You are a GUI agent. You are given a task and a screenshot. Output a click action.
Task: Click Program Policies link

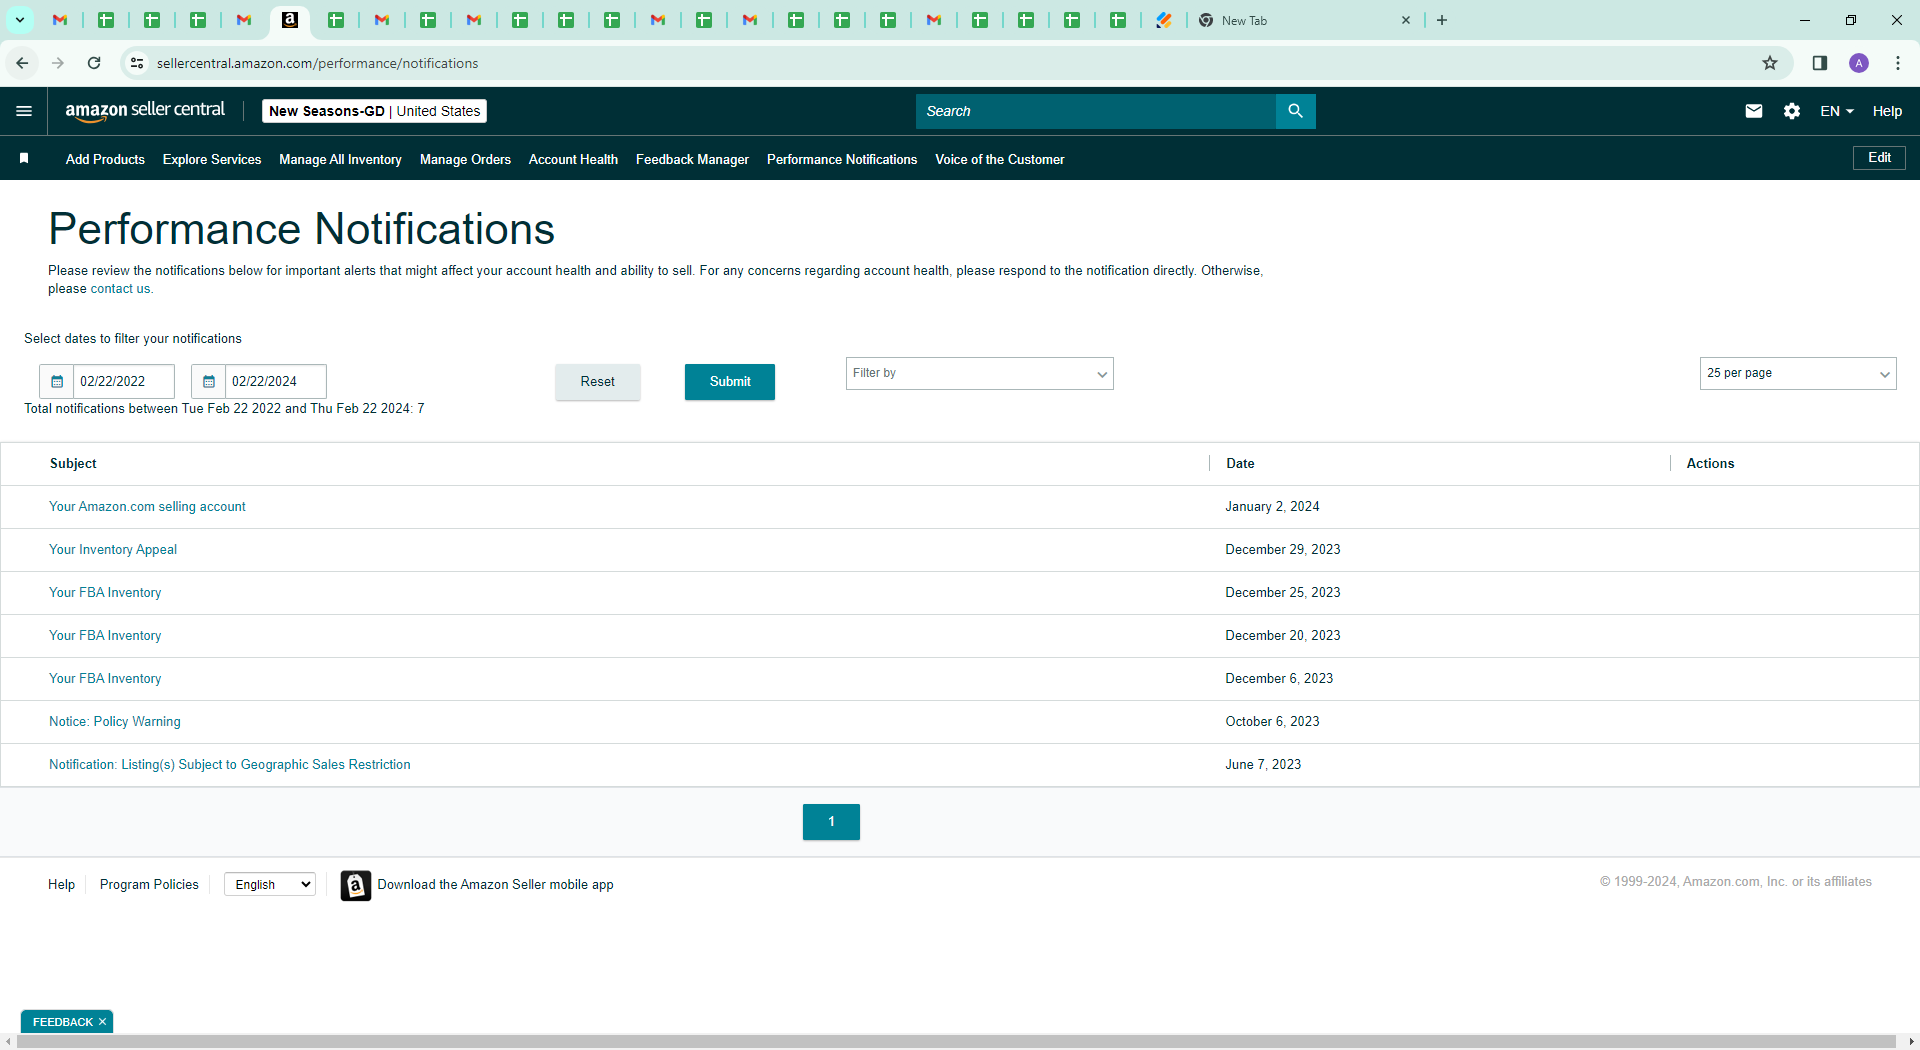coord(149,885)
